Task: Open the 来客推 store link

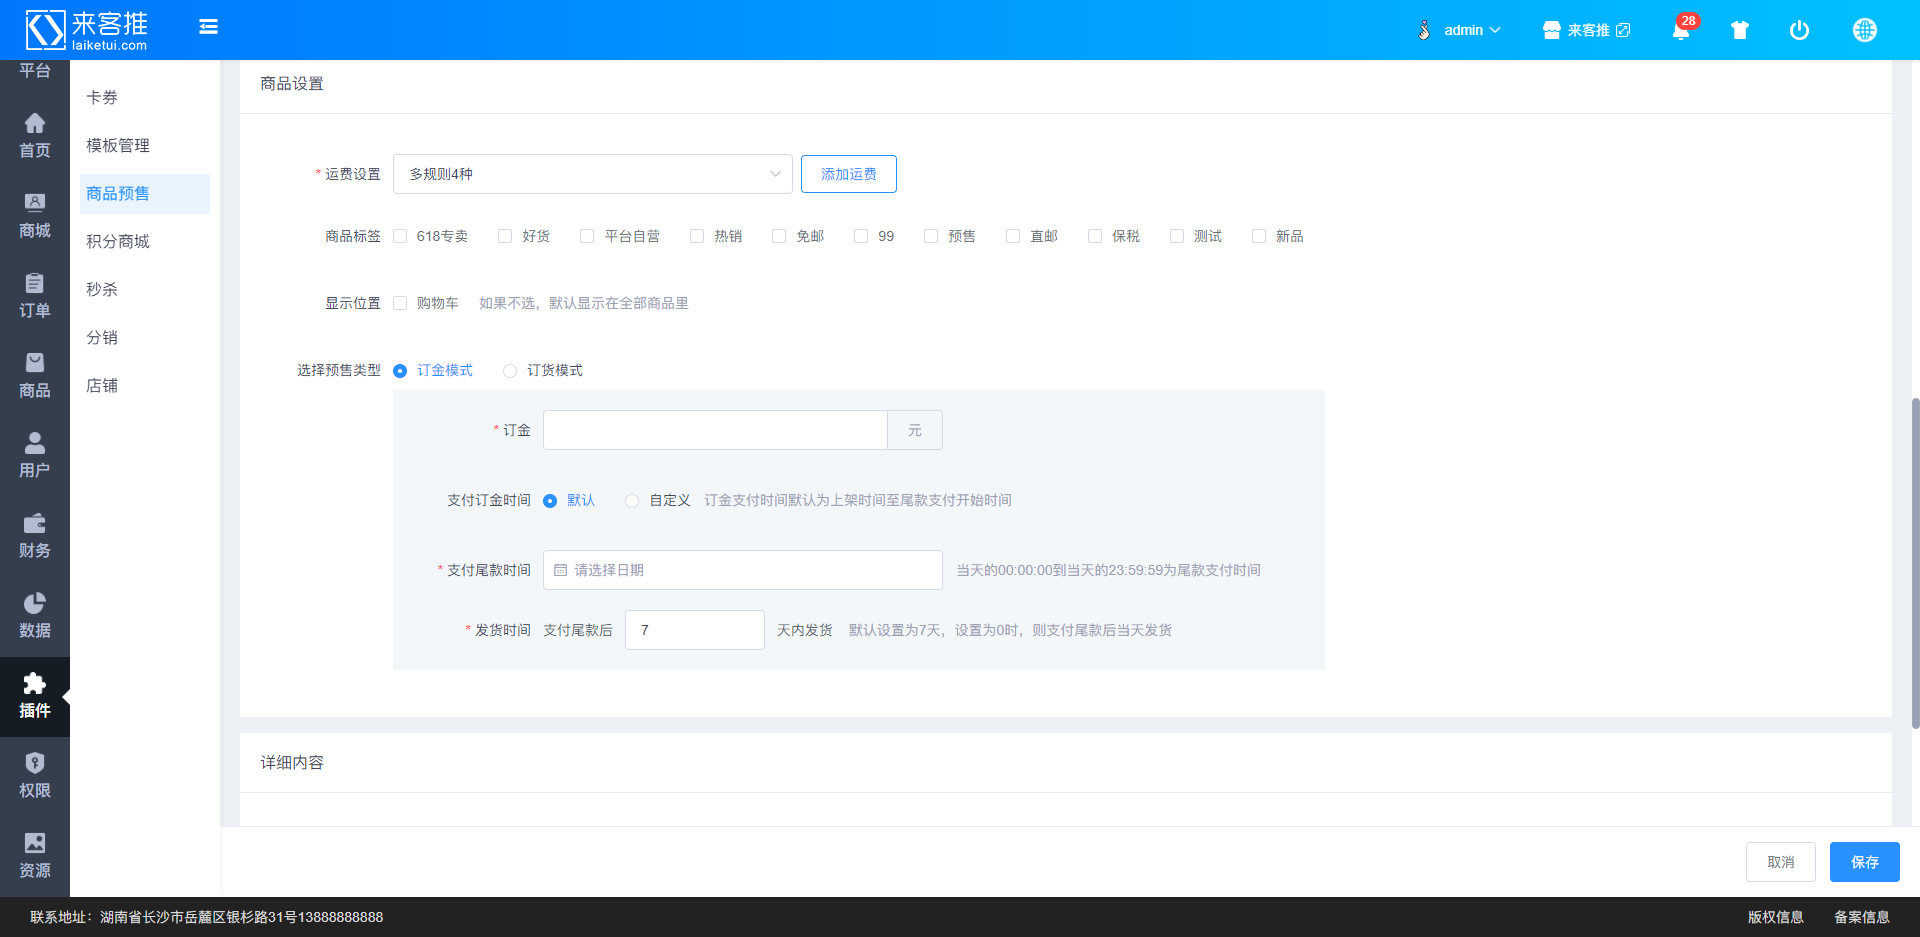Action: (1586, 30)
